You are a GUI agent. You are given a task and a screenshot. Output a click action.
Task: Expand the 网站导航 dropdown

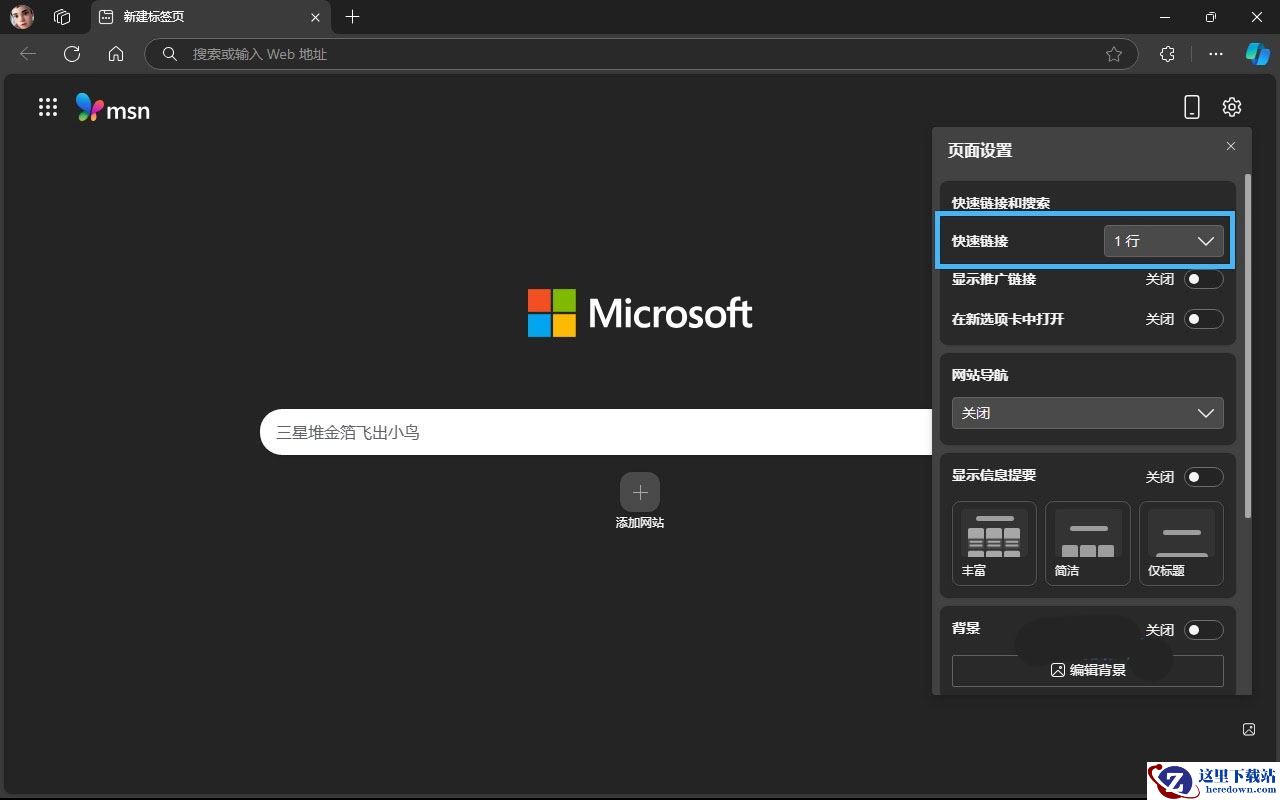(x=1088, y=413)
